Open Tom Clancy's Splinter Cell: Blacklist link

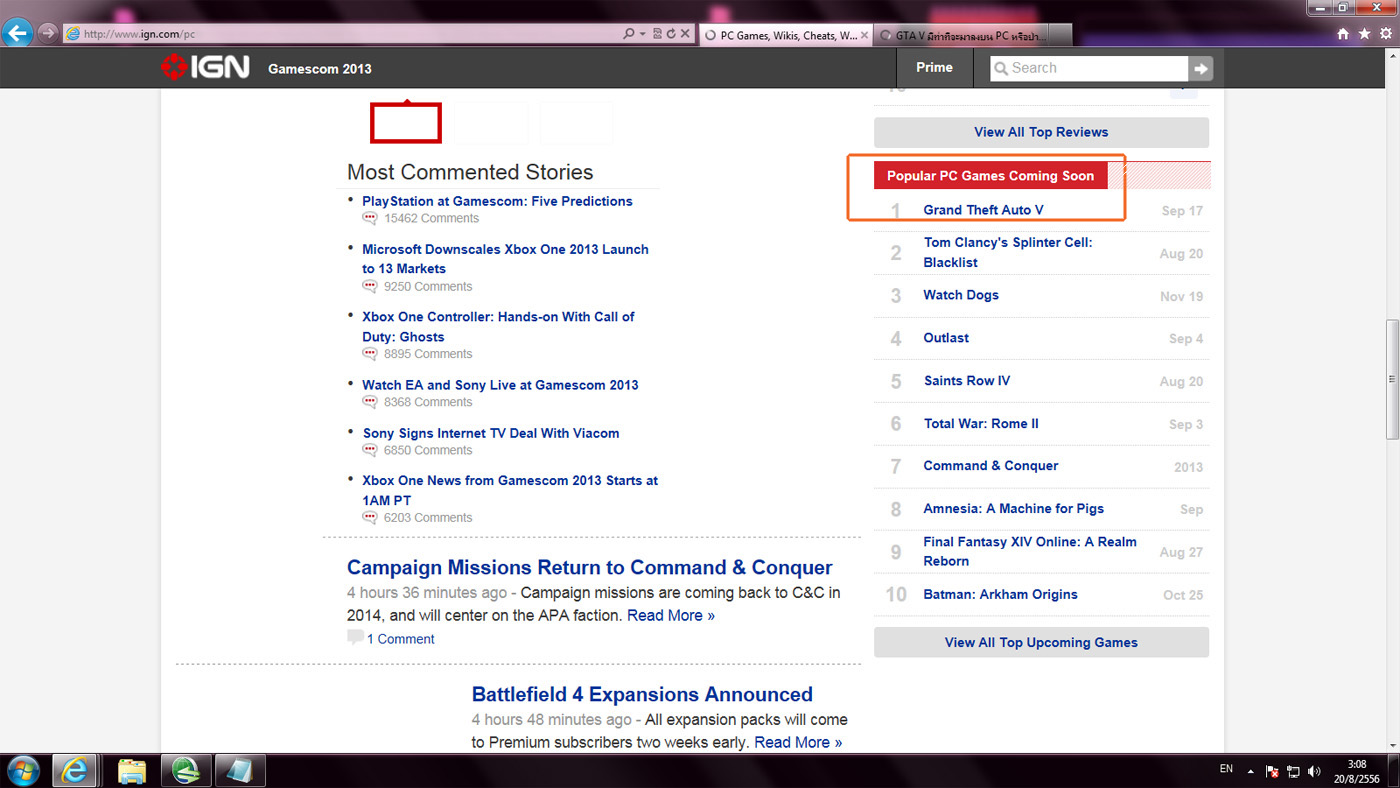coord(1008,252)
